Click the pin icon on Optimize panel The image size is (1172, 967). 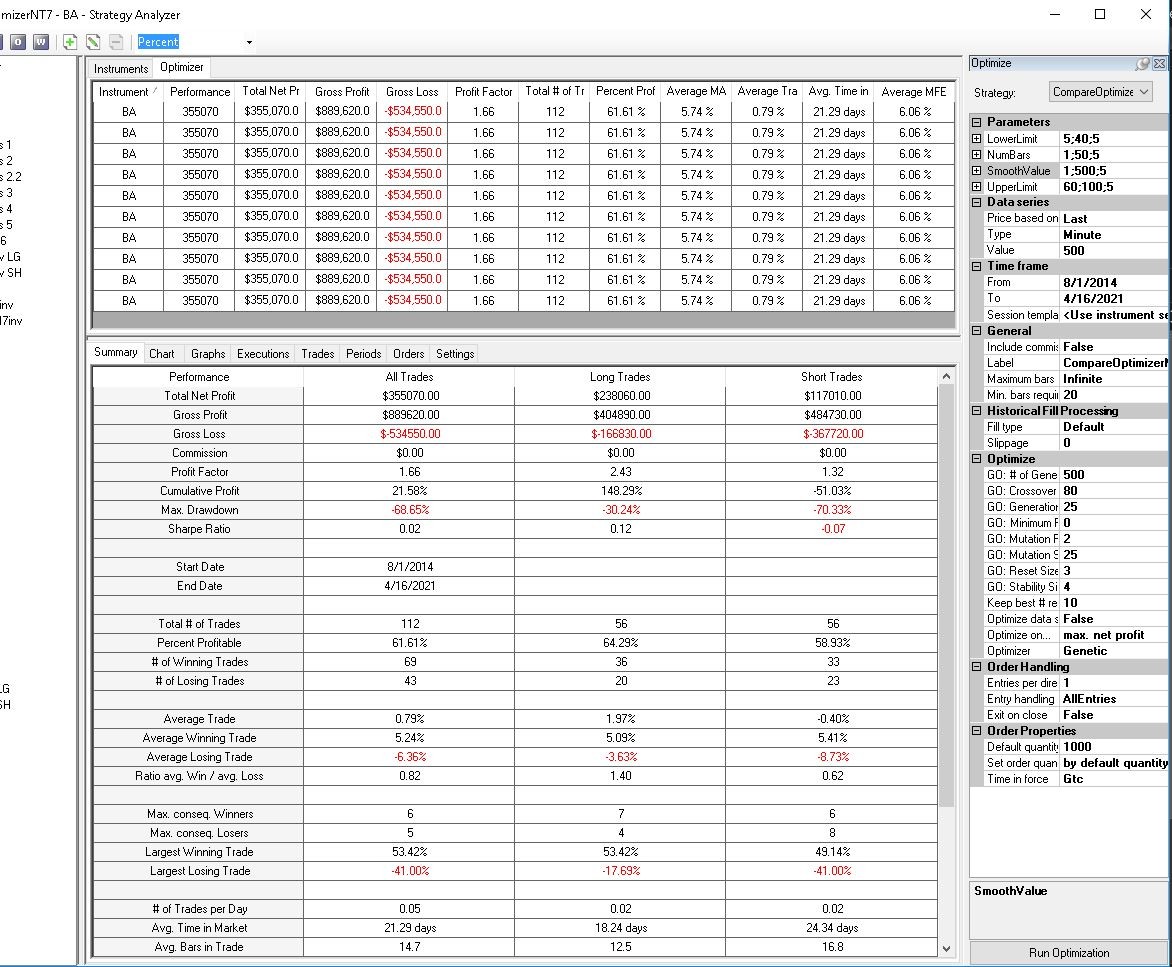[x=1142, y=64]
